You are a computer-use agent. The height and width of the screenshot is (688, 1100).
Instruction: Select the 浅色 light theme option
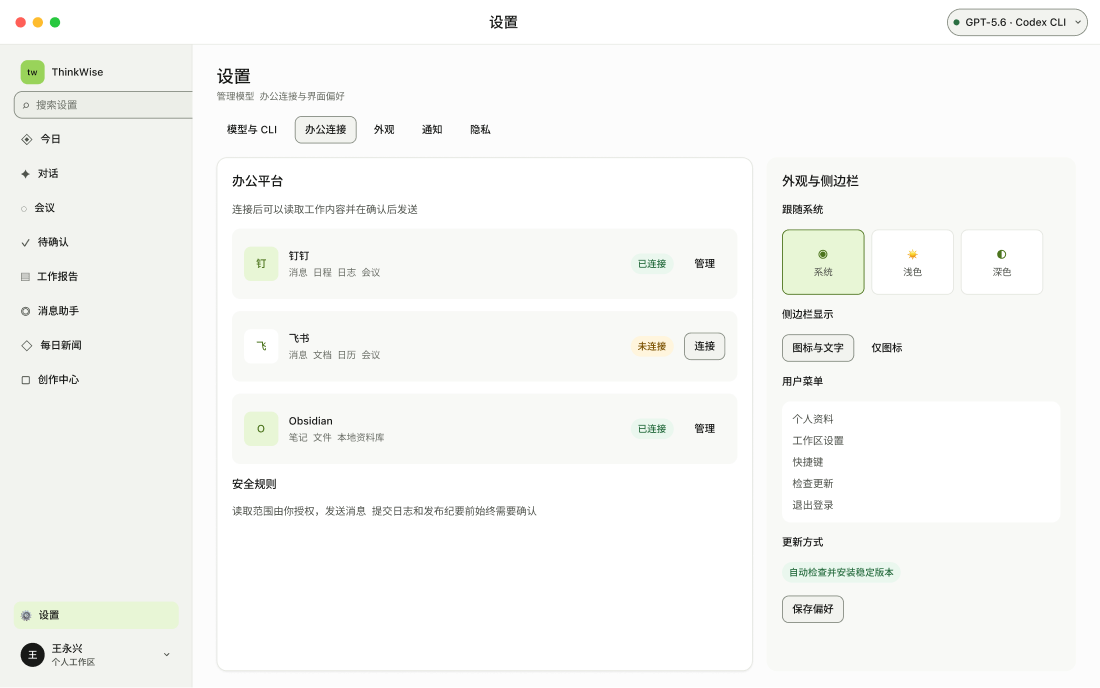coord(912,262)
